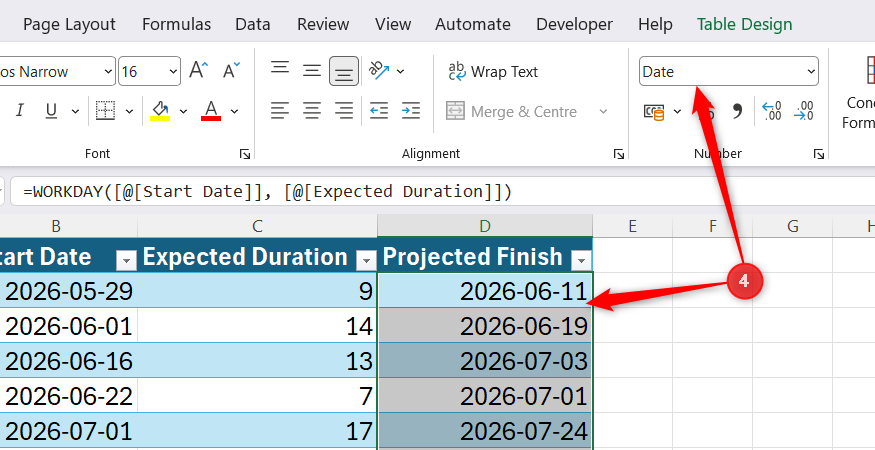Open Number format dialog launcher
Viewport: 875px width, 450px height.
point(819,154)
